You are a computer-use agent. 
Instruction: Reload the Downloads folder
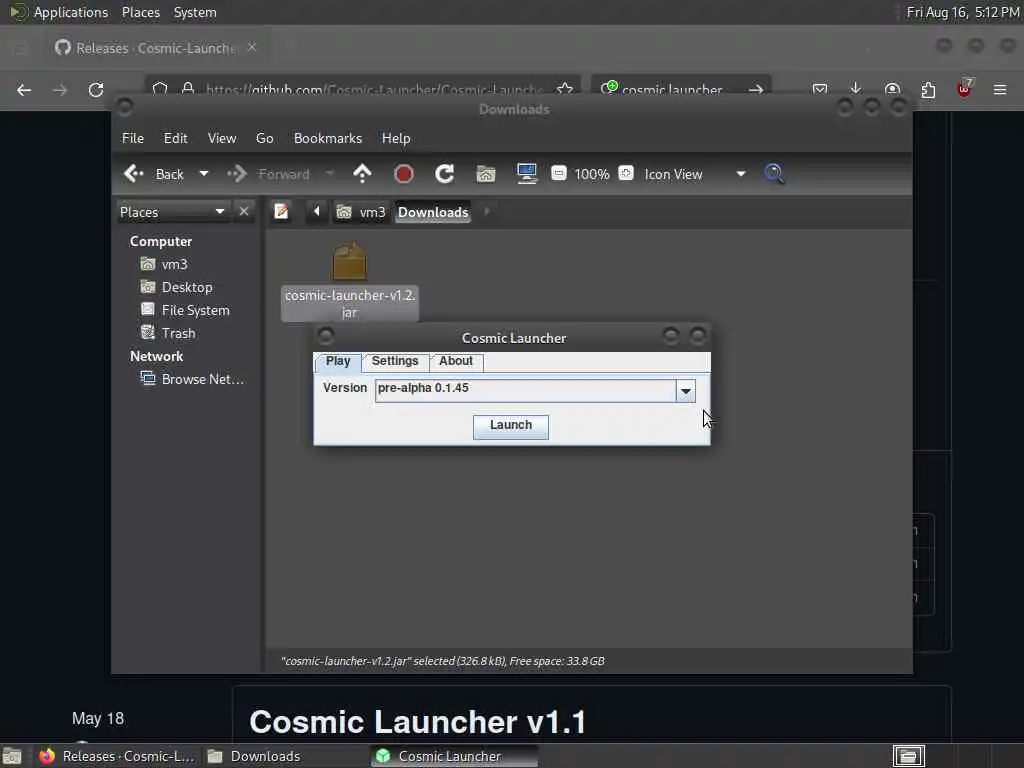coord(445,174)
